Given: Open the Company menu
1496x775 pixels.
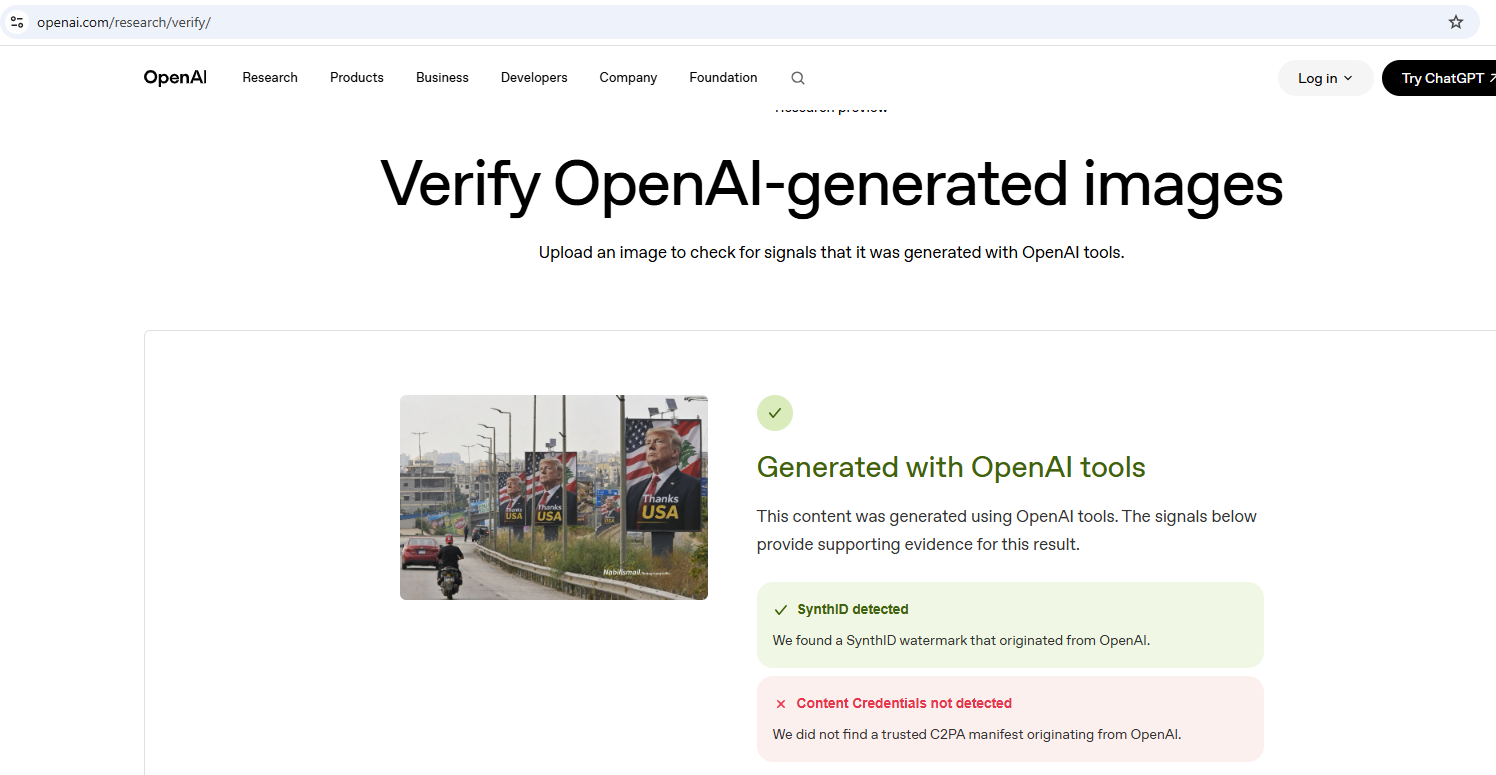Looking at the screenshot, I should (x=628, y=77).
